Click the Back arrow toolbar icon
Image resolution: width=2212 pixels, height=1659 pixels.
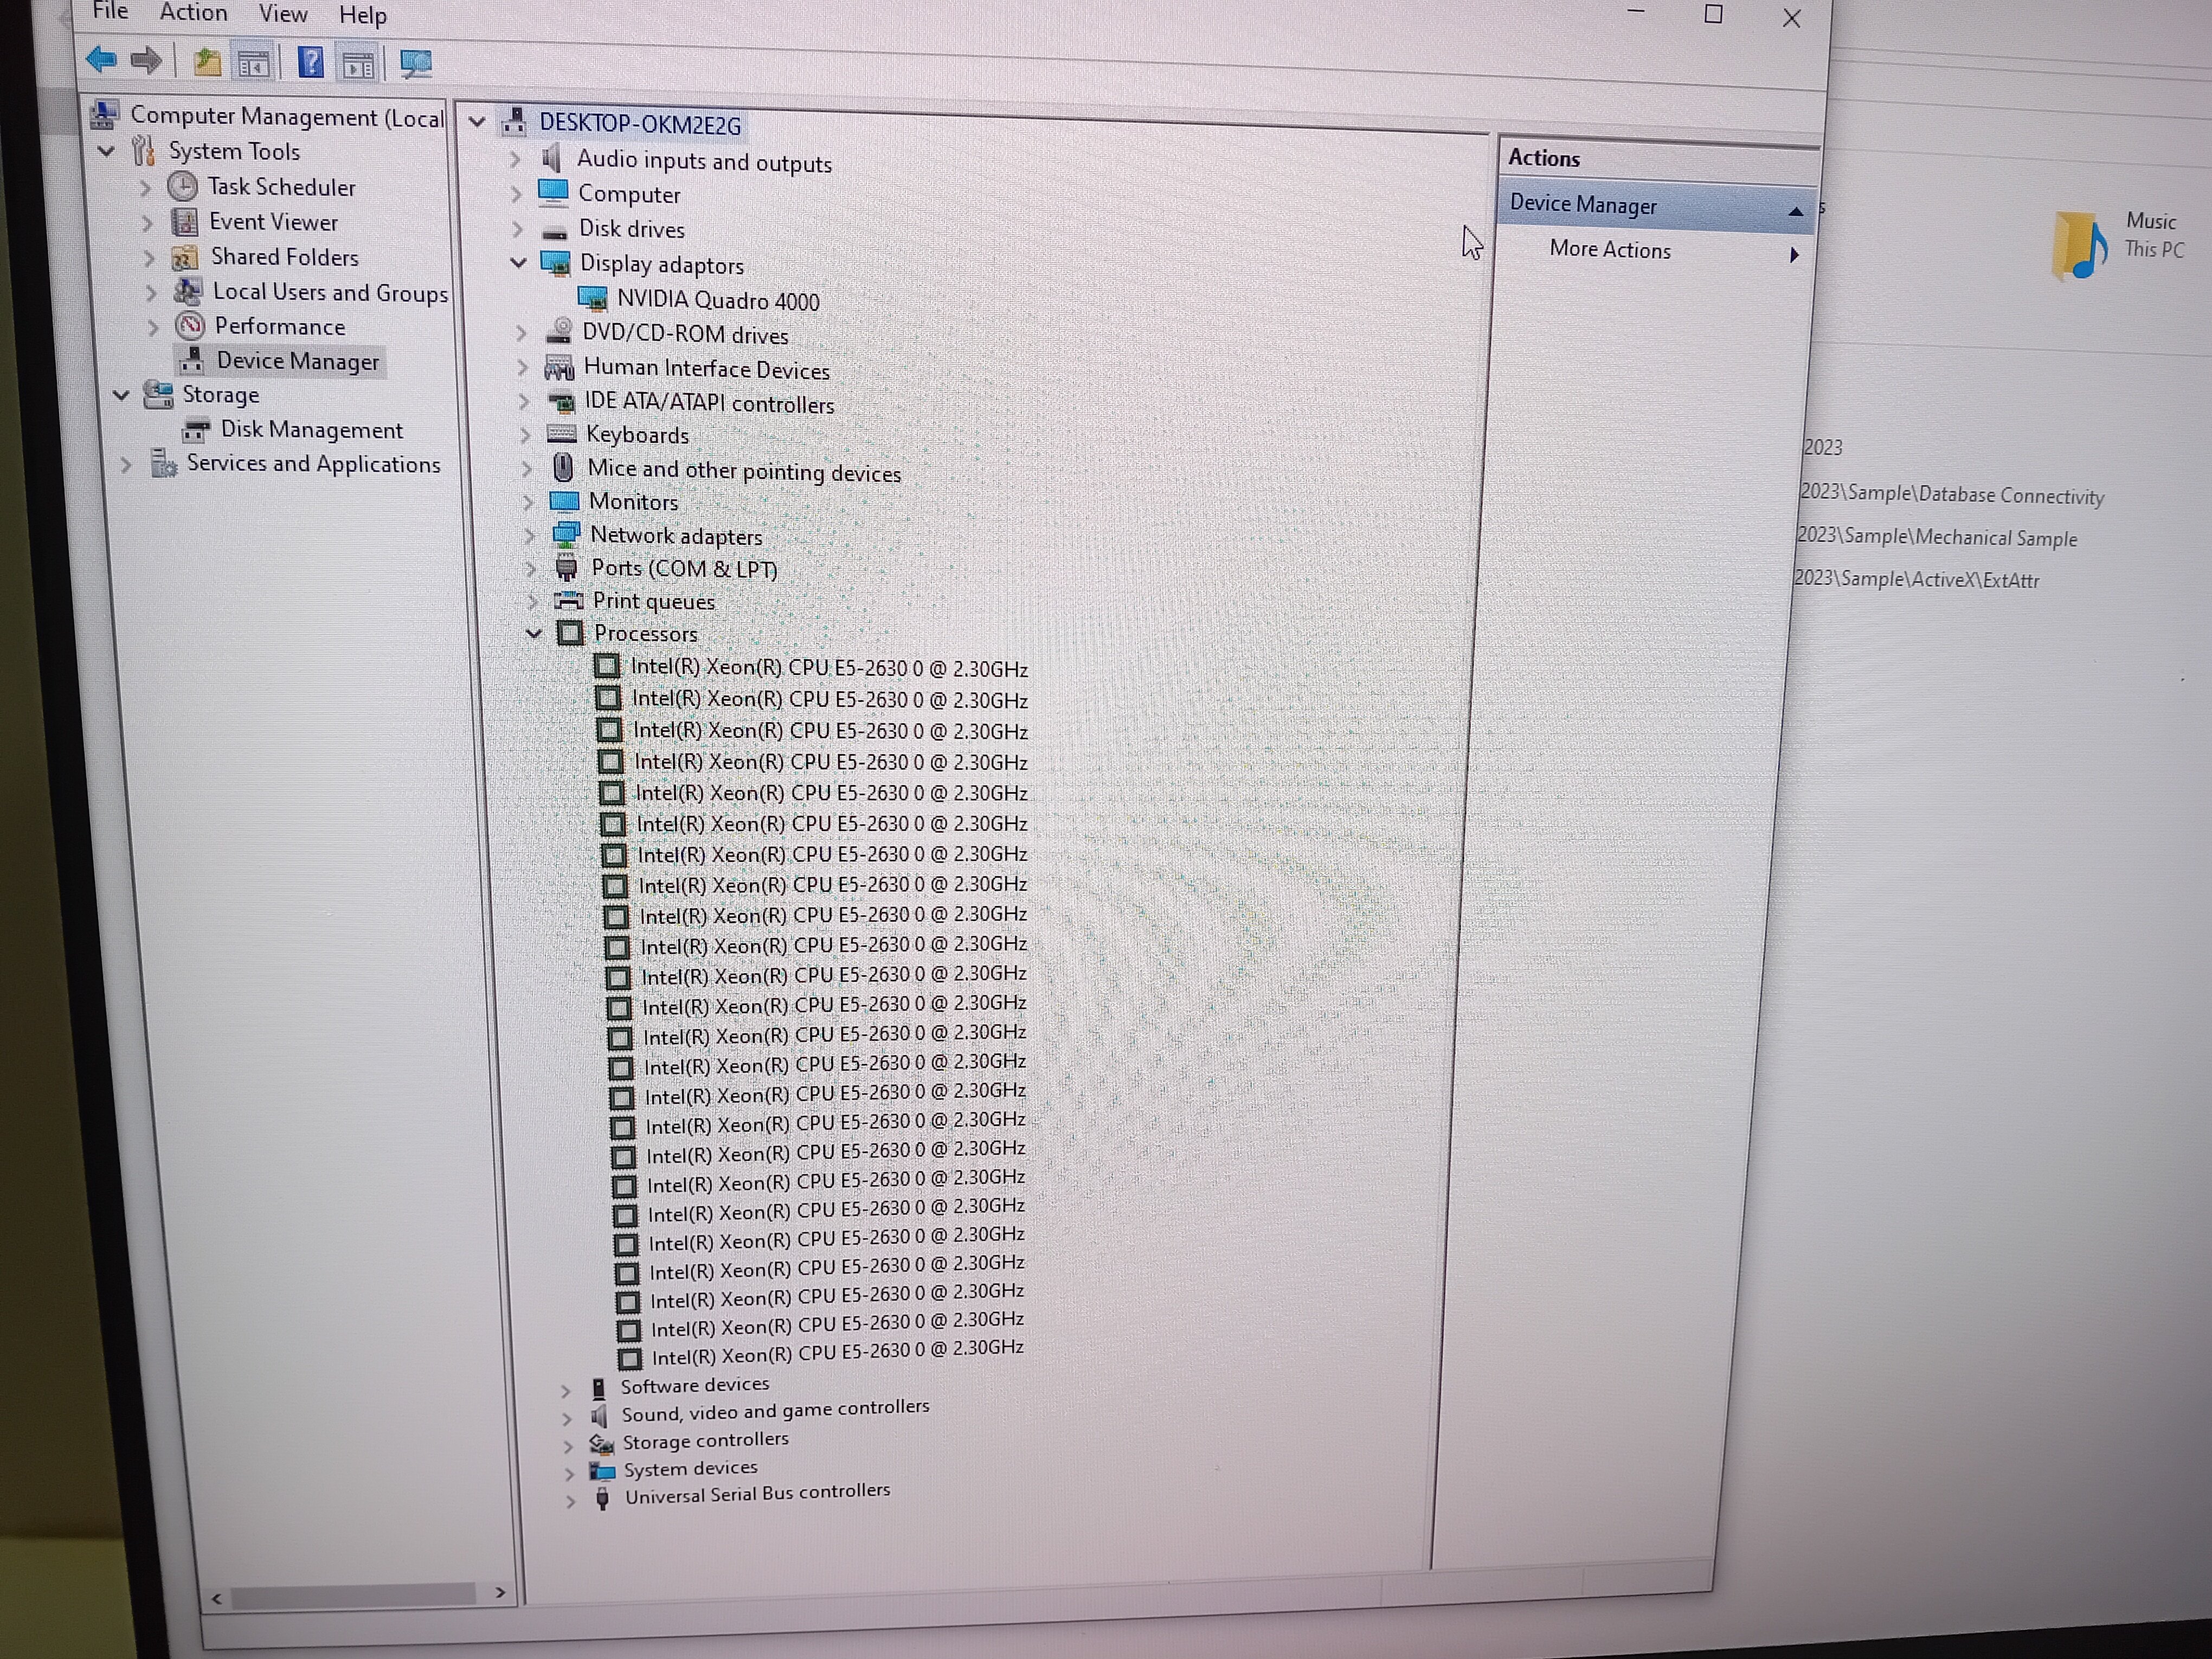pyautogui.click(x=101, y=60)
